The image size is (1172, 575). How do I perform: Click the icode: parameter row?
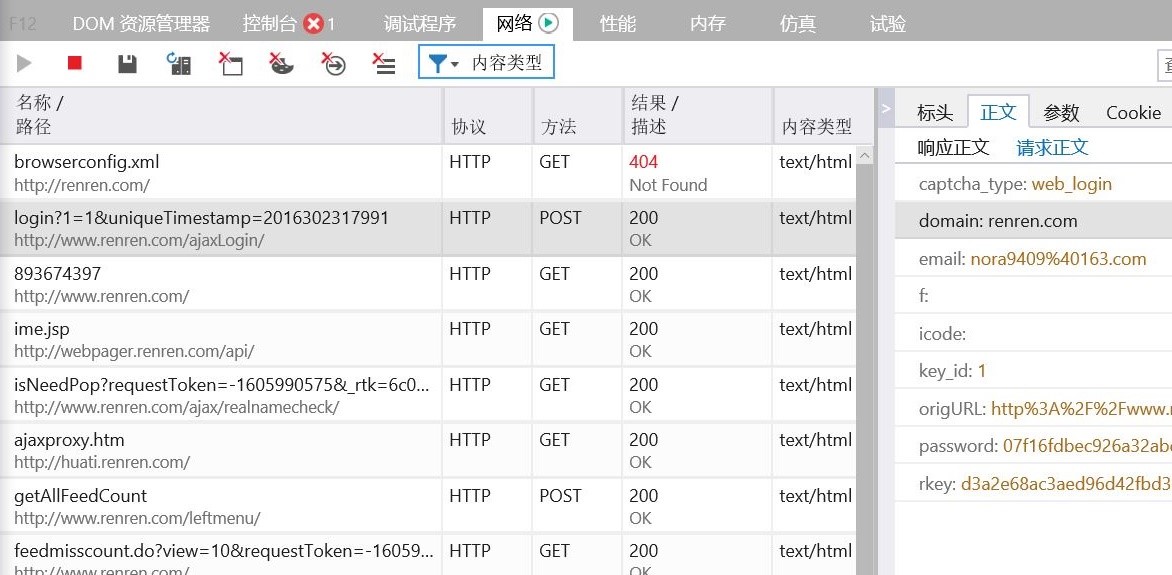1033,333
